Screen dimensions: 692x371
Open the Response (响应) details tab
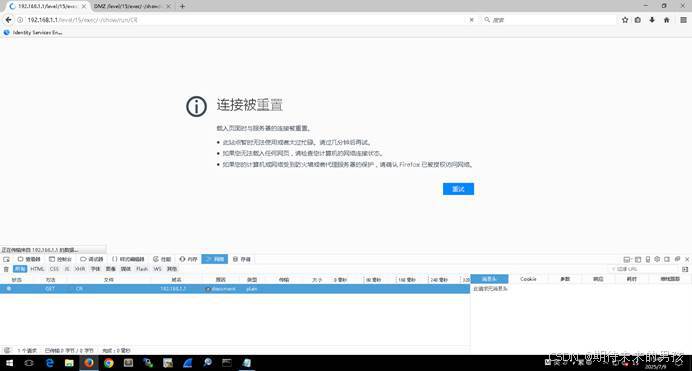click(598, 279)
